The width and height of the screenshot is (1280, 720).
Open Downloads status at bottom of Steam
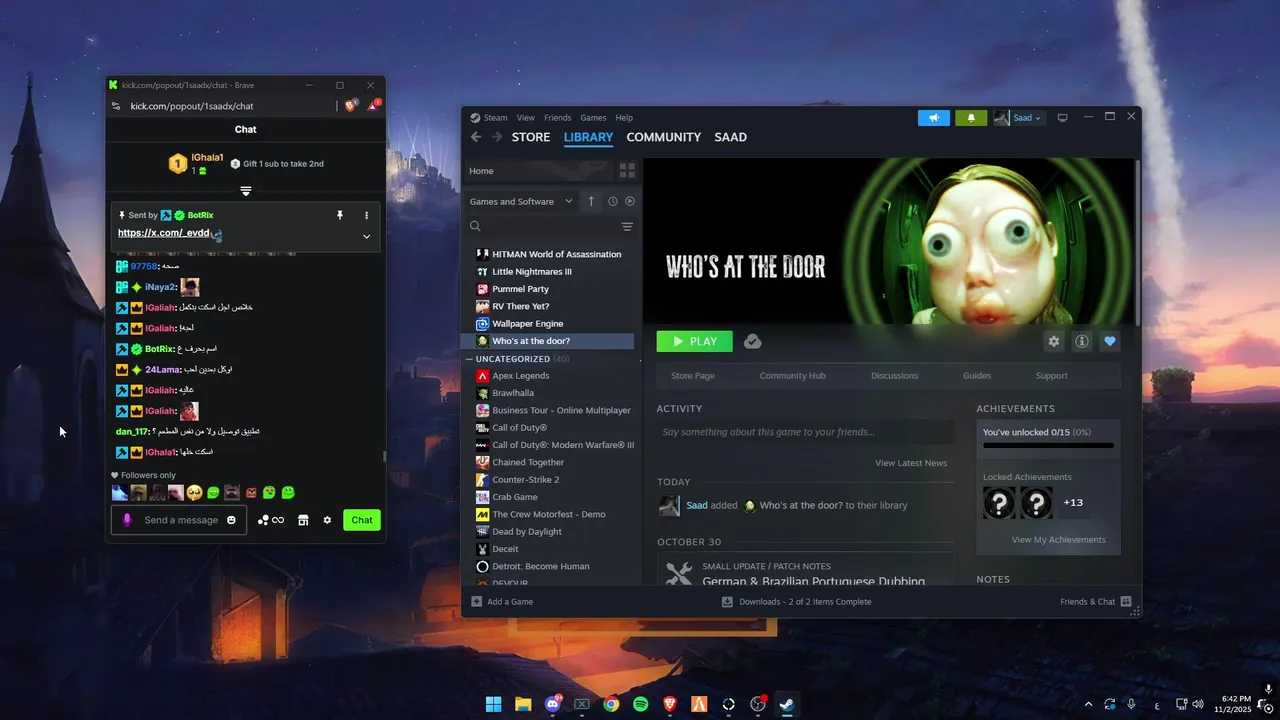(797, 602)
